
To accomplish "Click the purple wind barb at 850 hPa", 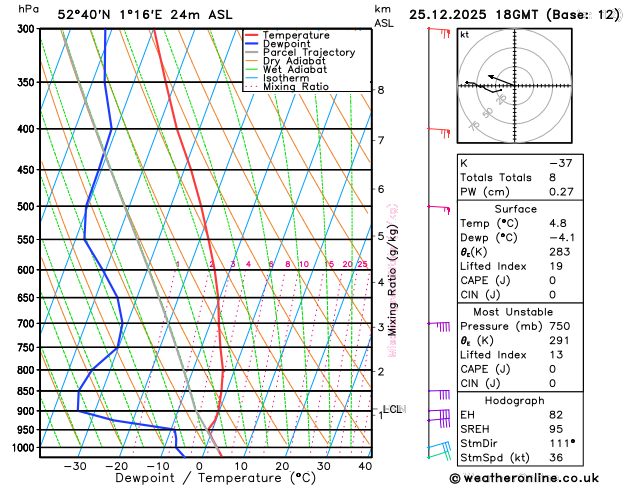I will click(439, 395).
